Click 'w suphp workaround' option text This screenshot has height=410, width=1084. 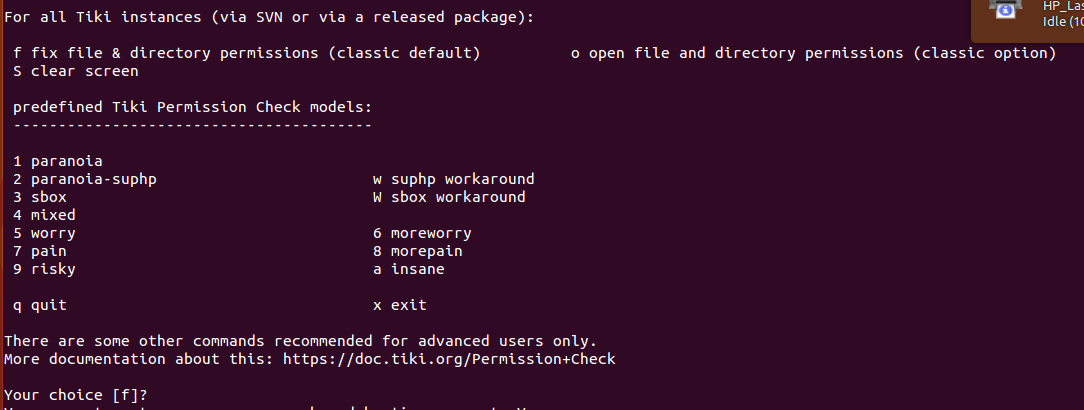pos(454,179)
